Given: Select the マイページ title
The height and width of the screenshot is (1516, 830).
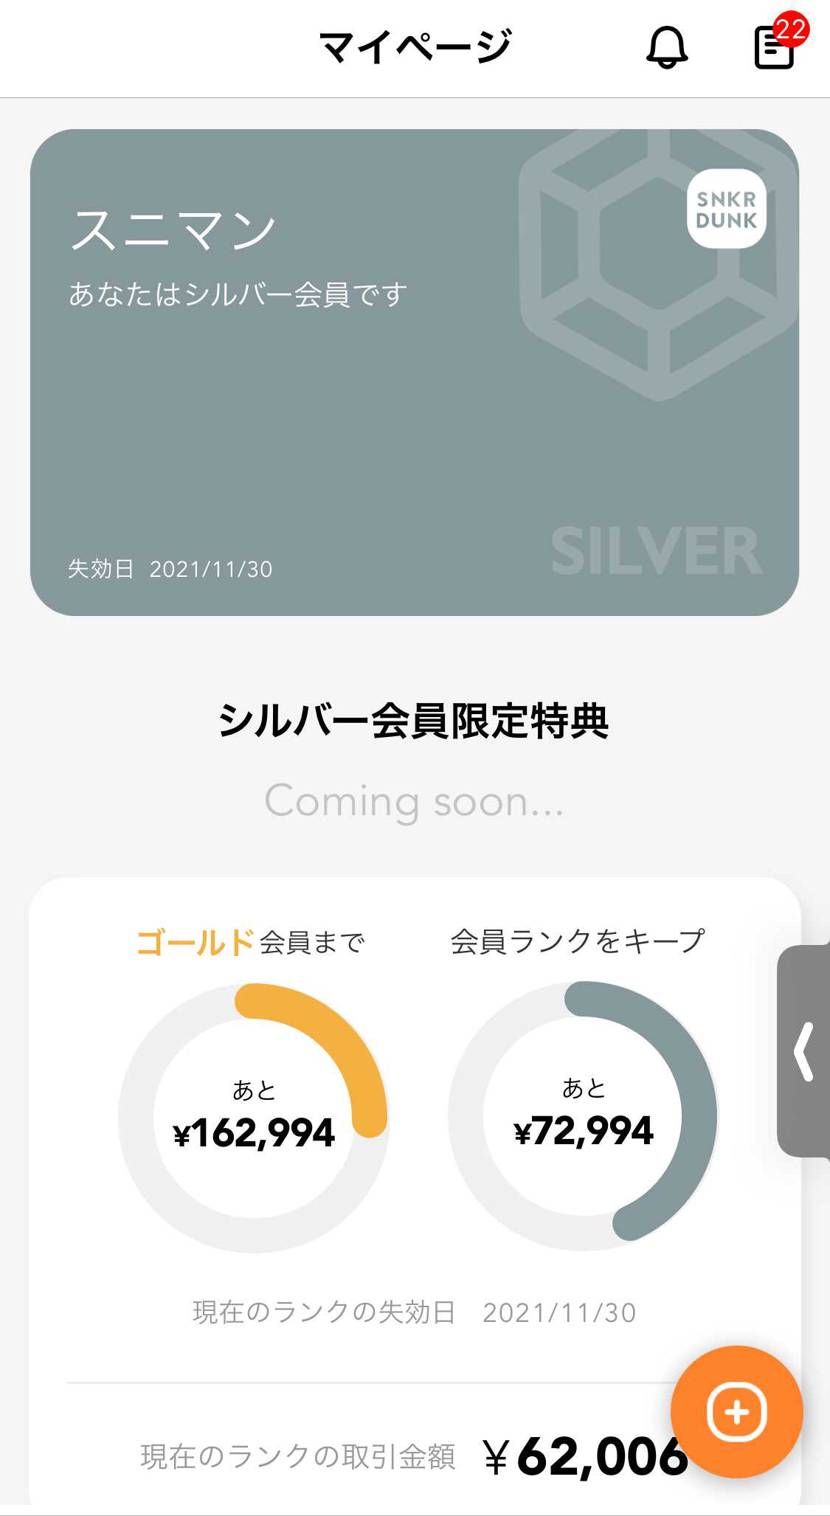Looking at the screenshot, I should point(414,44).
